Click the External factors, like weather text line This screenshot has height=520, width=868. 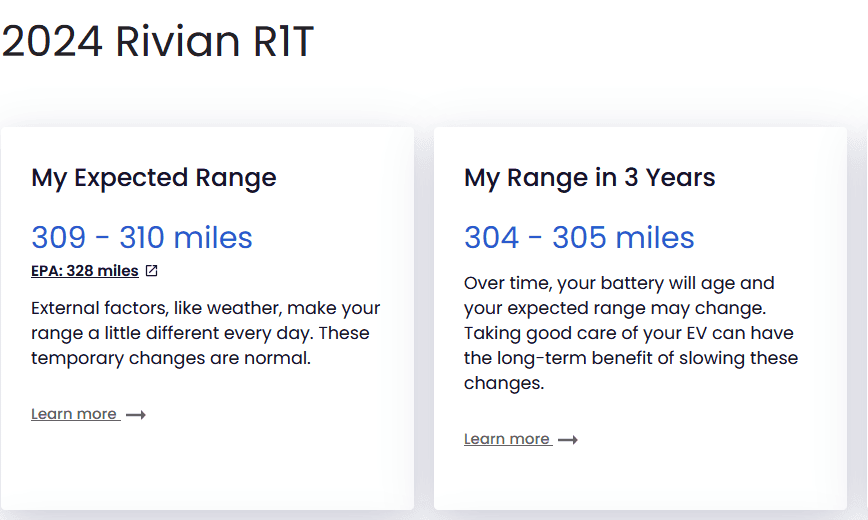click(x=205, y=308)
